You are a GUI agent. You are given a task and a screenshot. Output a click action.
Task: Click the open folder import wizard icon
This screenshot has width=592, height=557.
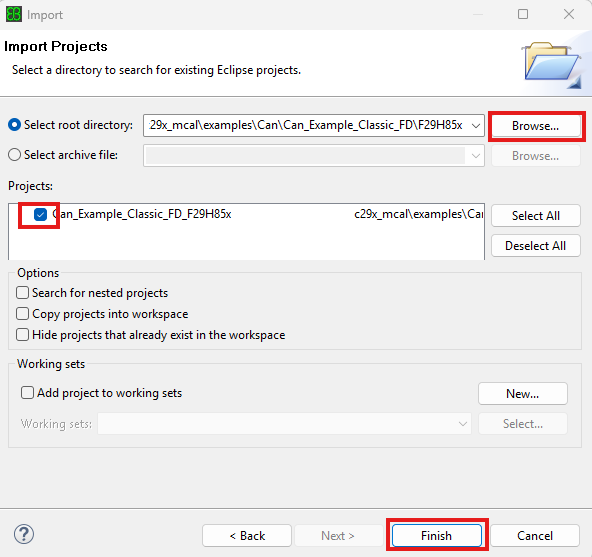pyautogui.click(x=552, y=64)
